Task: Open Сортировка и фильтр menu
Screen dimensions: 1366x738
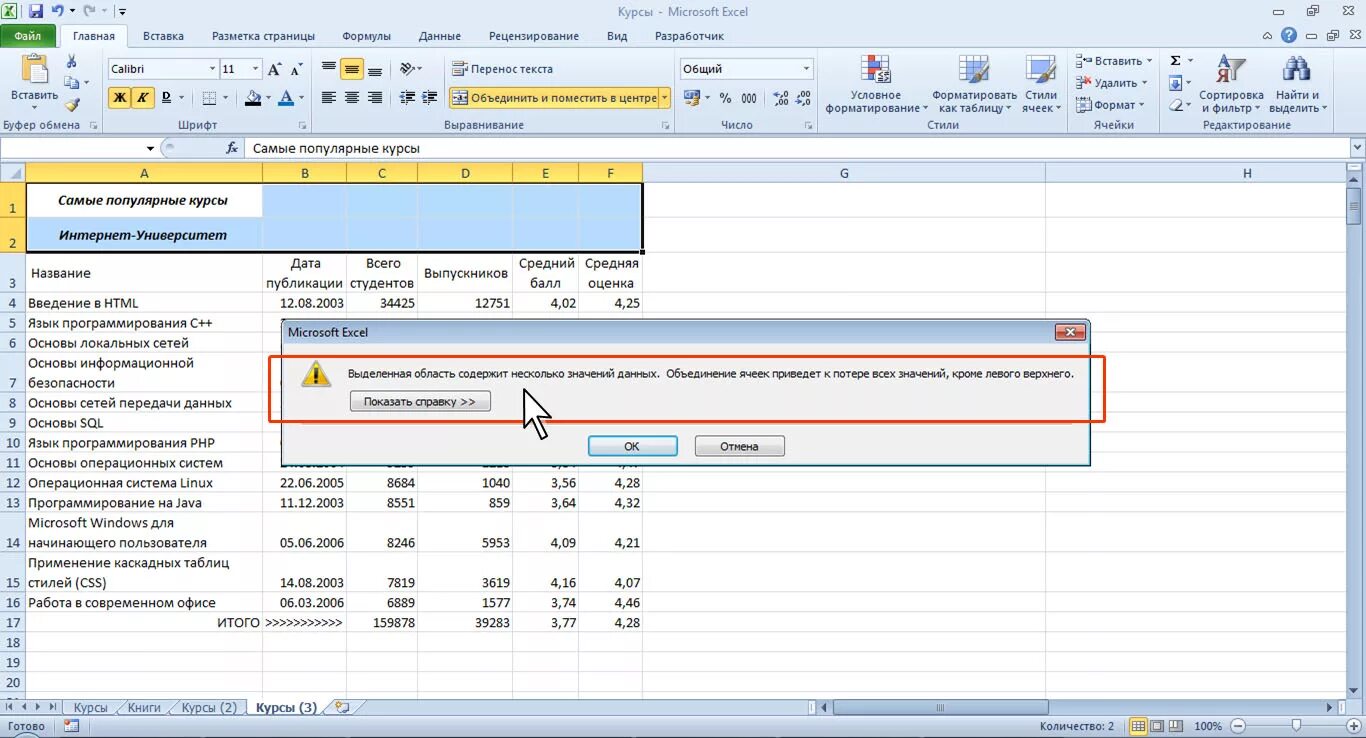Action: click(x=1232, y=84)
